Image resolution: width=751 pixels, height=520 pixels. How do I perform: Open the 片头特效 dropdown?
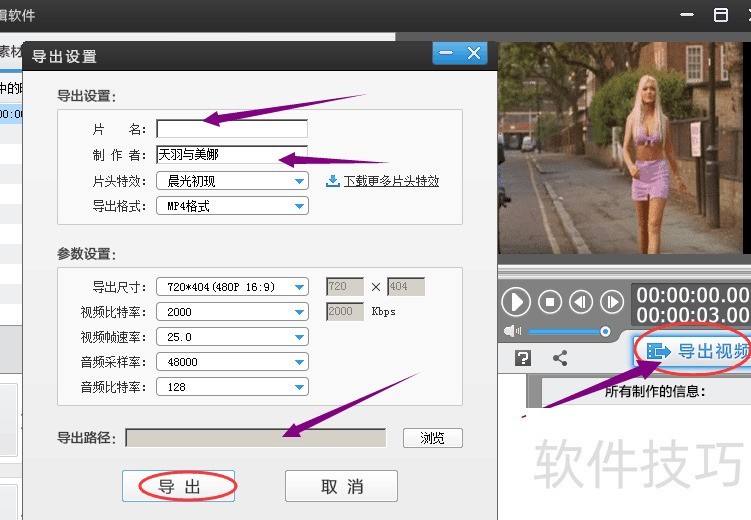(x=300, y=181)
